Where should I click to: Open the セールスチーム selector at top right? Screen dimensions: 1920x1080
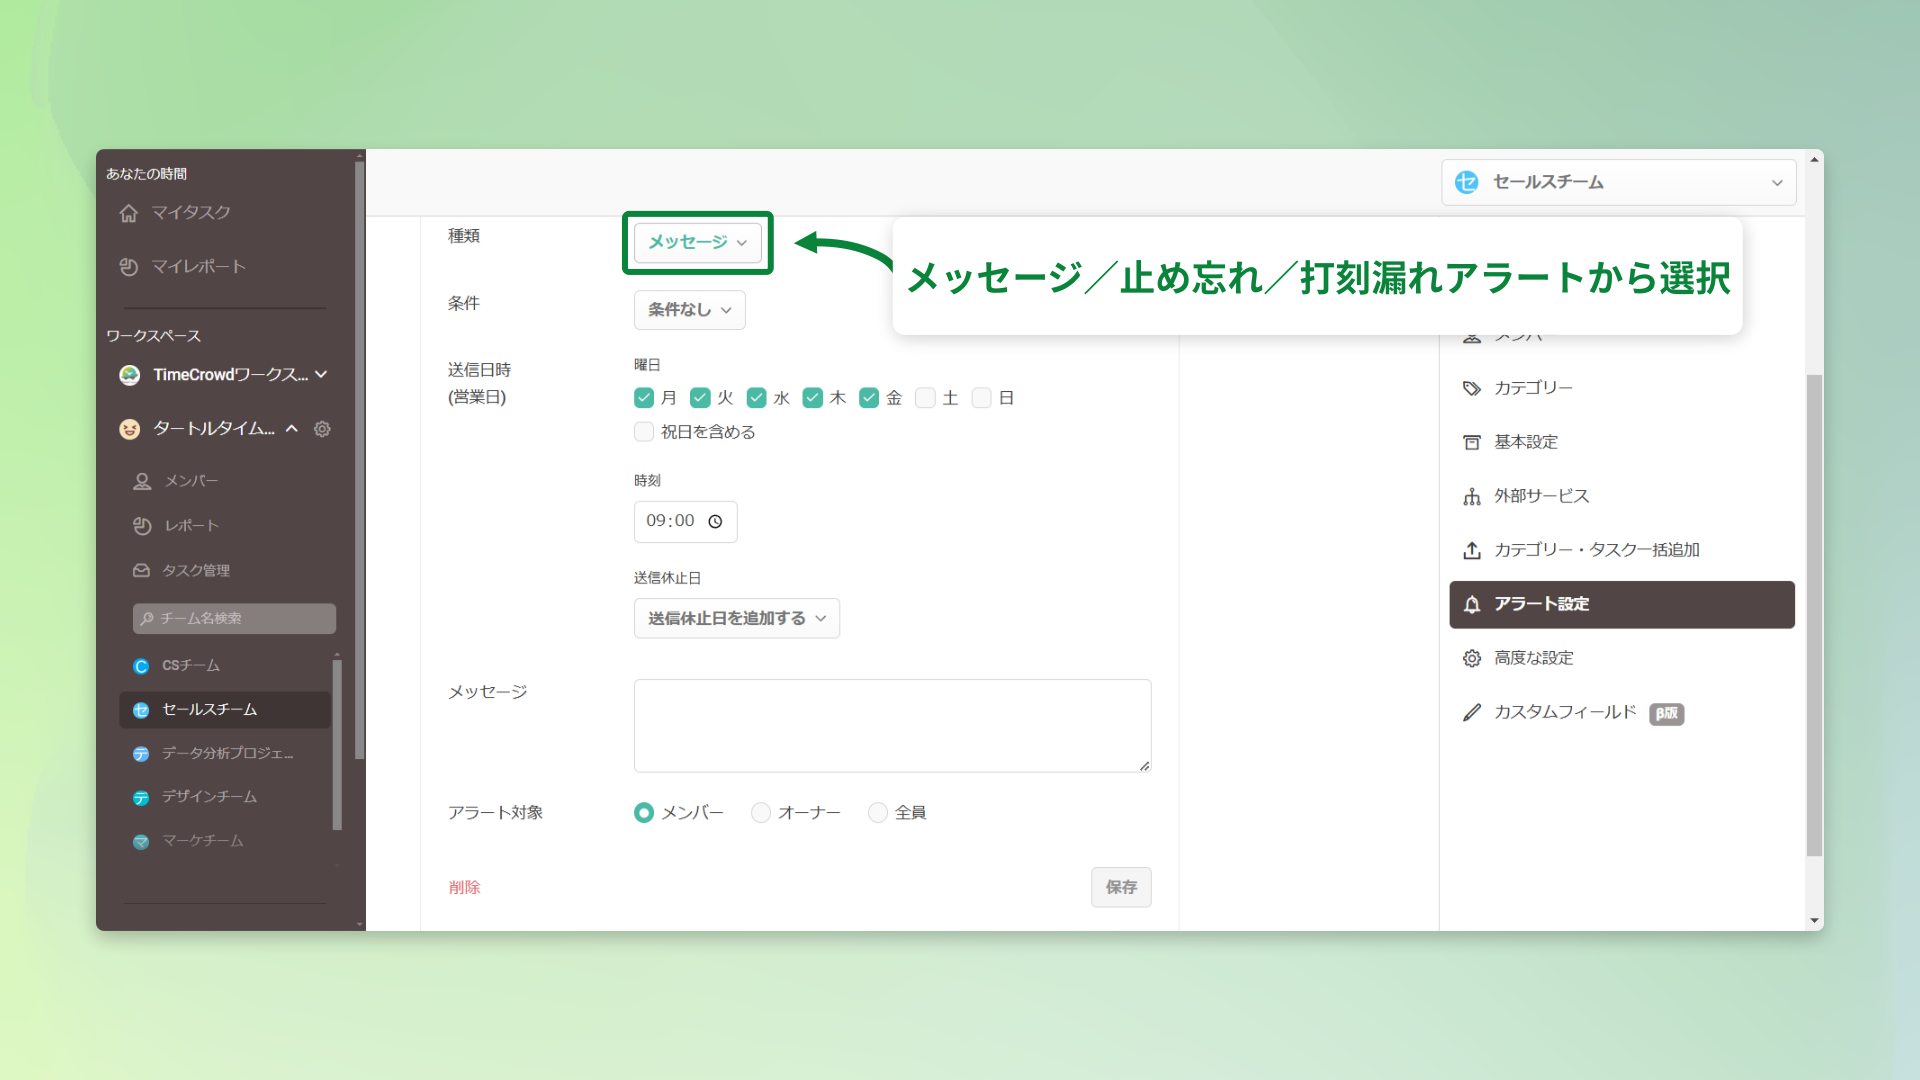coord(1618,182)
